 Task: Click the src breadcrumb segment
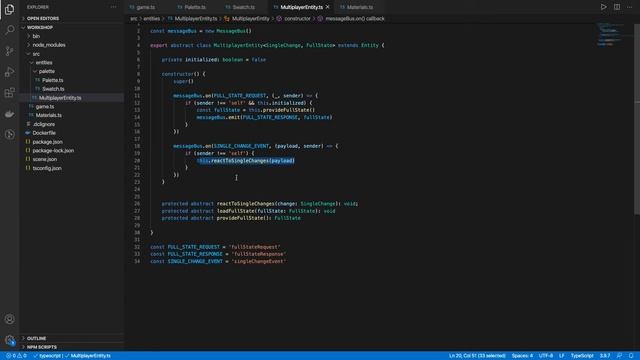tap(133, 19)
